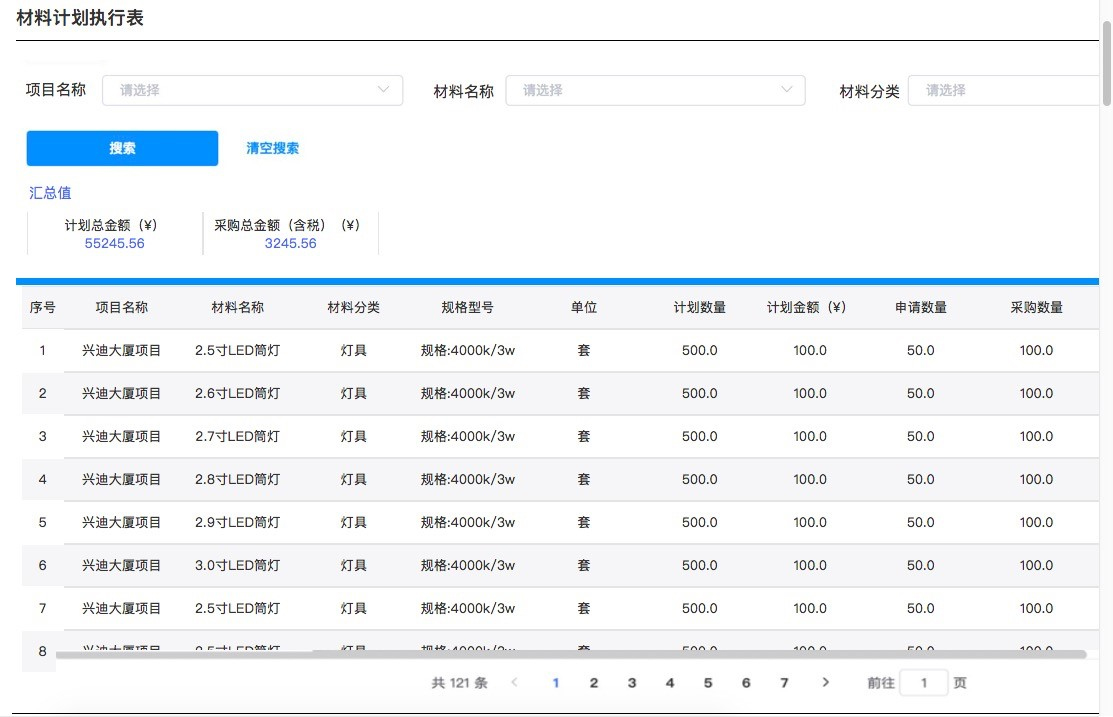Image resolution: width=1113 pixels, height=717 pixels.
Task: Click 兴迪大厦项目 in row 4
Action: 121,480
